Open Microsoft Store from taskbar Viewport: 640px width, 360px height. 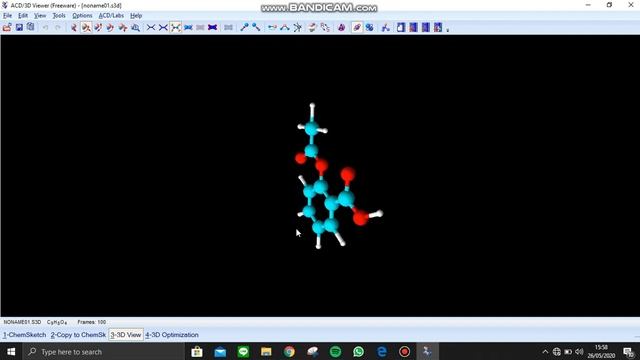point(197,351)
